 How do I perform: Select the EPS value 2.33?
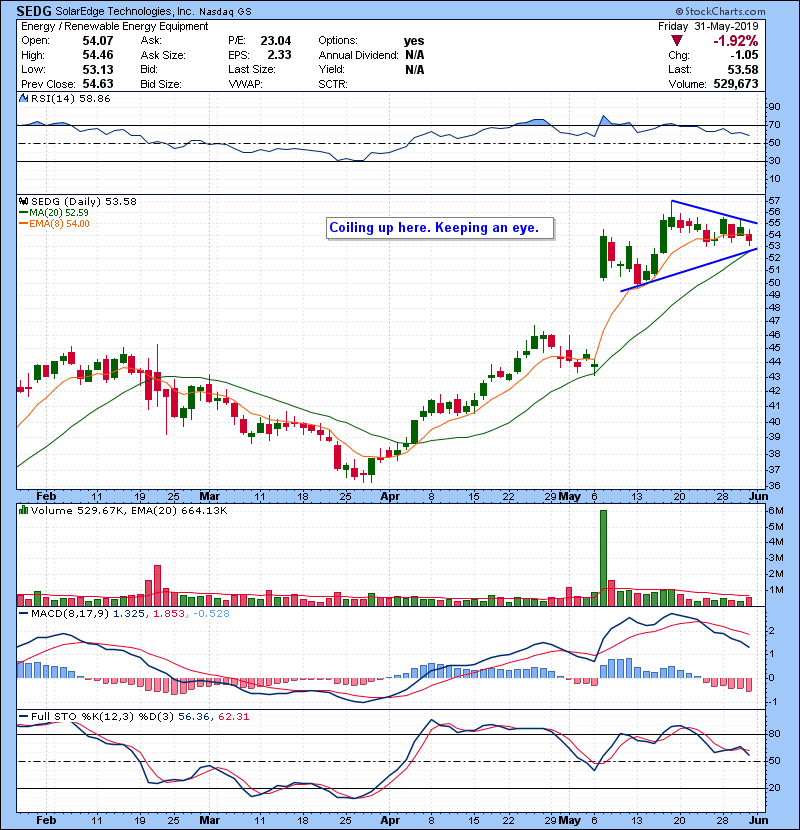coord(279,55)
